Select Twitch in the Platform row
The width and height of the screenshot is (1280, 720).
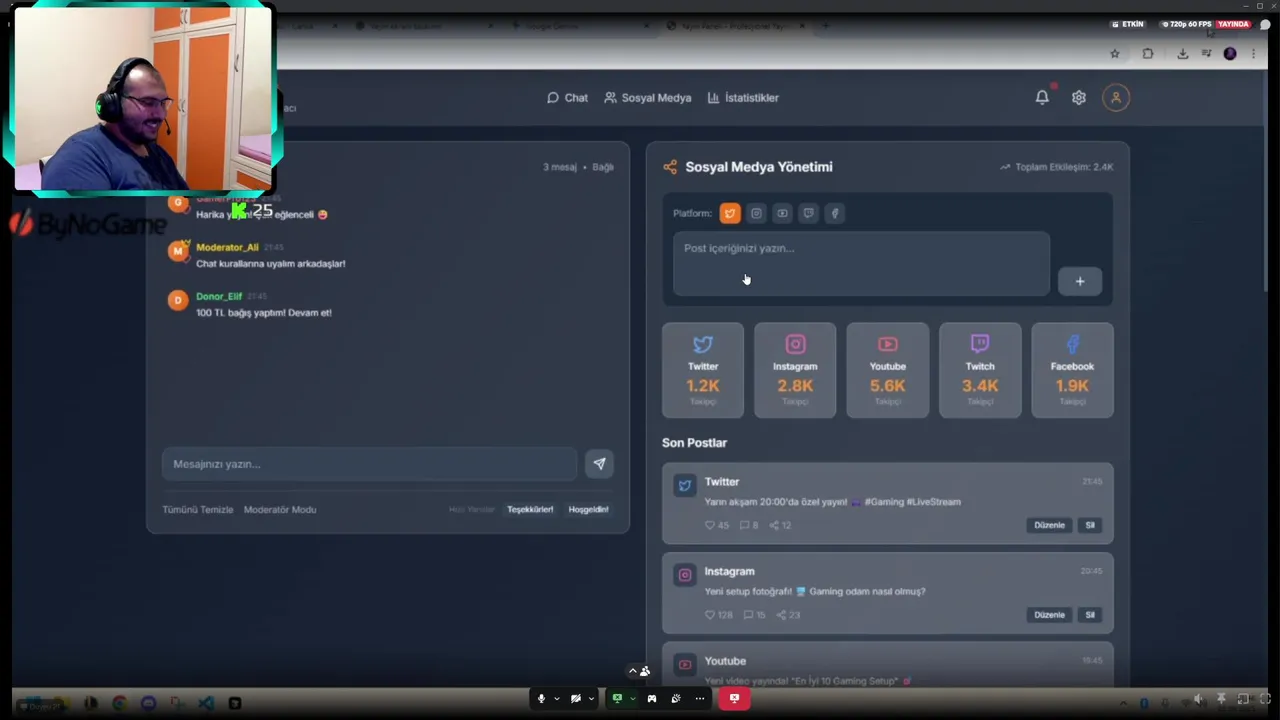[x=808, y=213]
